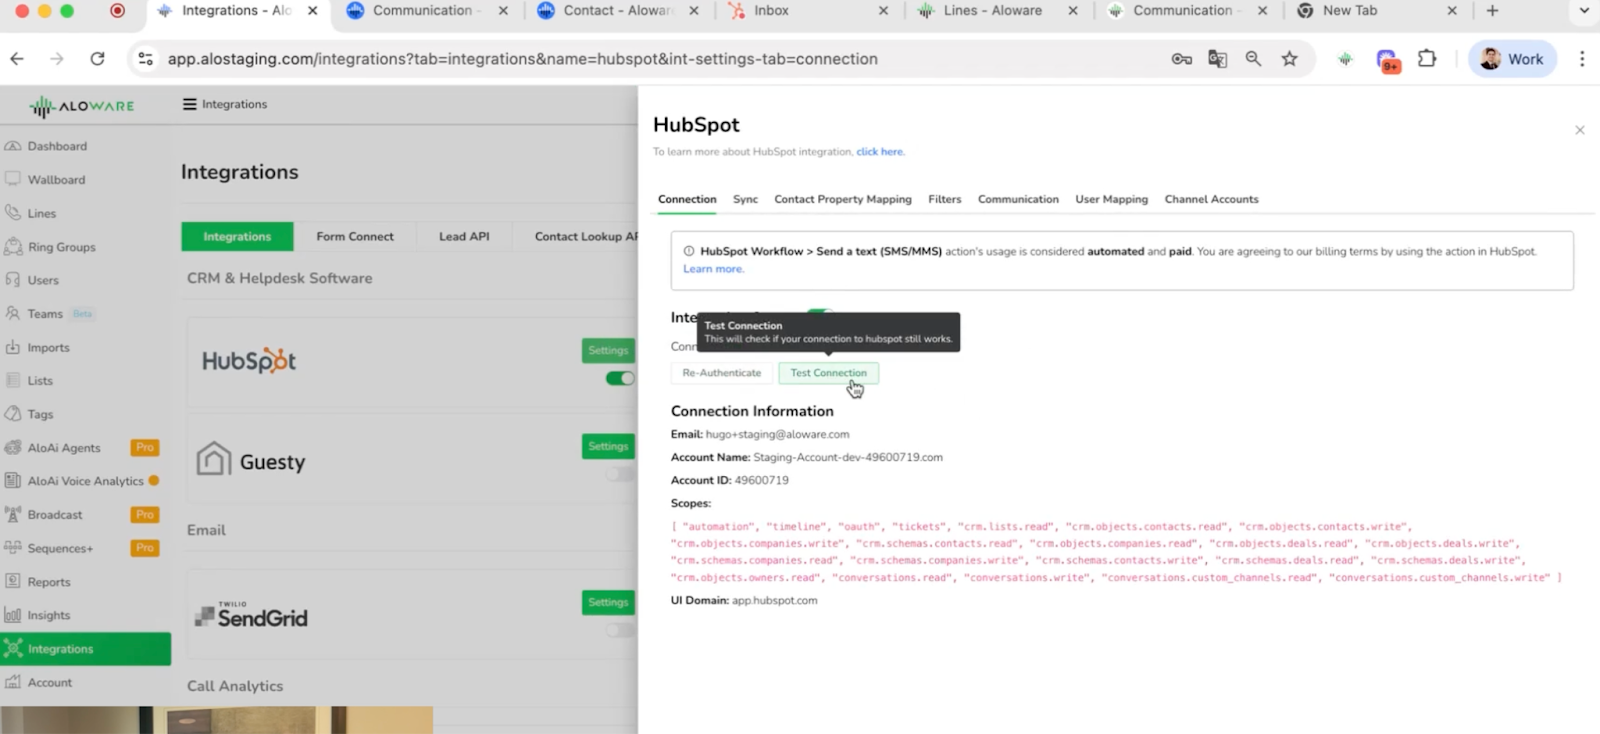Open a new browser tab
This screenshot has width=1600, height=734.
1492,11
